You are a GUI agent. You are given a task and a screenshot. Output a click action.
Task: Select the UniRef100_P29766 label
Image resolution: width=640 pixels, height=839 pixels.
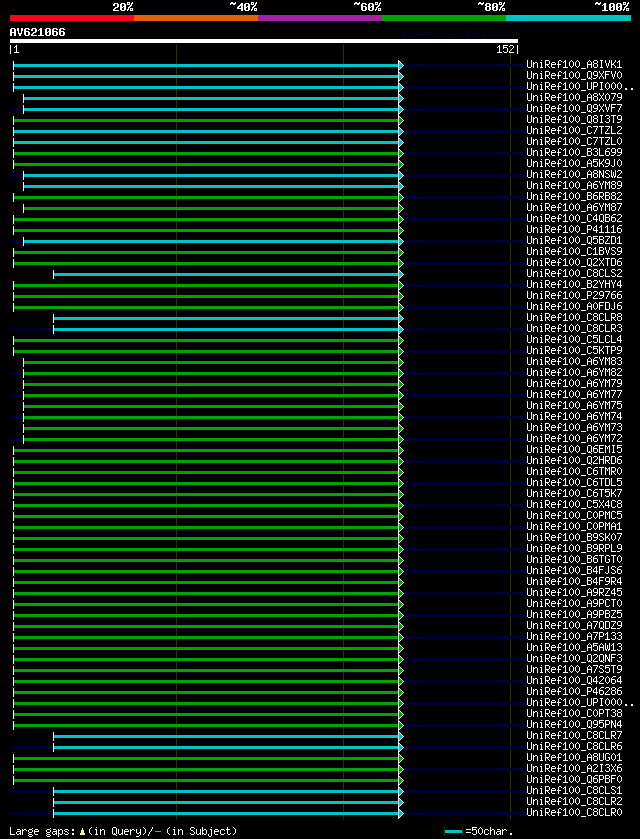click(575, 296)
